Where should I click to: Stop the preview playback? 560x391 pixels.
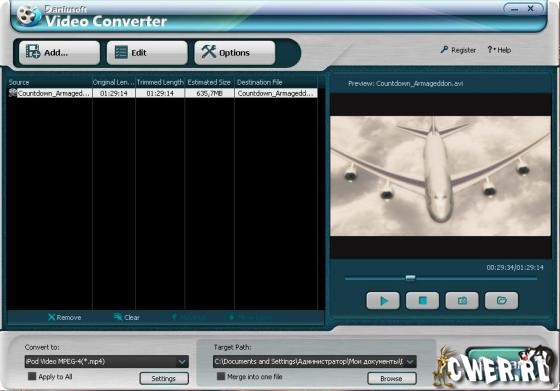[x=422, y=301]
